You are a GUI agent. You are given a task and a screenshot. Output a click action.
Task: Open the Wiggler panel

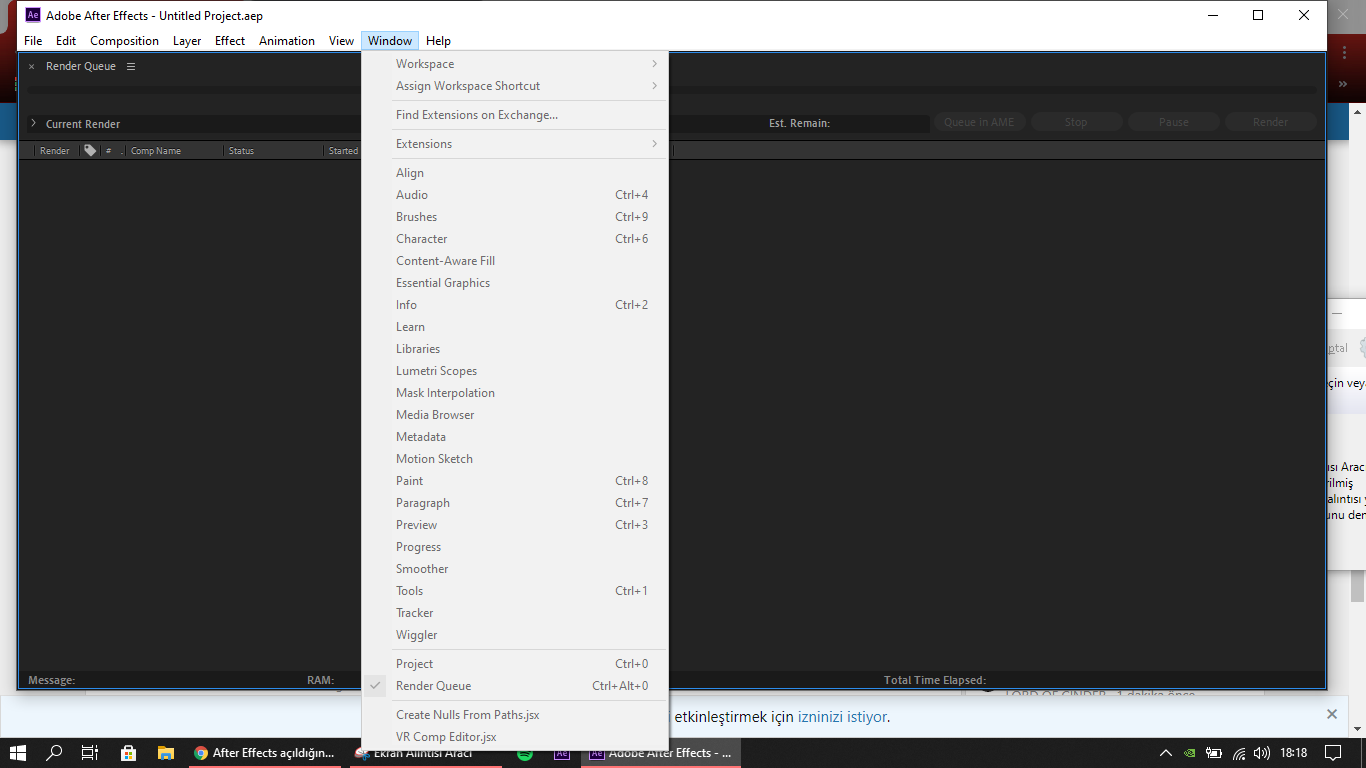point(515,635)
